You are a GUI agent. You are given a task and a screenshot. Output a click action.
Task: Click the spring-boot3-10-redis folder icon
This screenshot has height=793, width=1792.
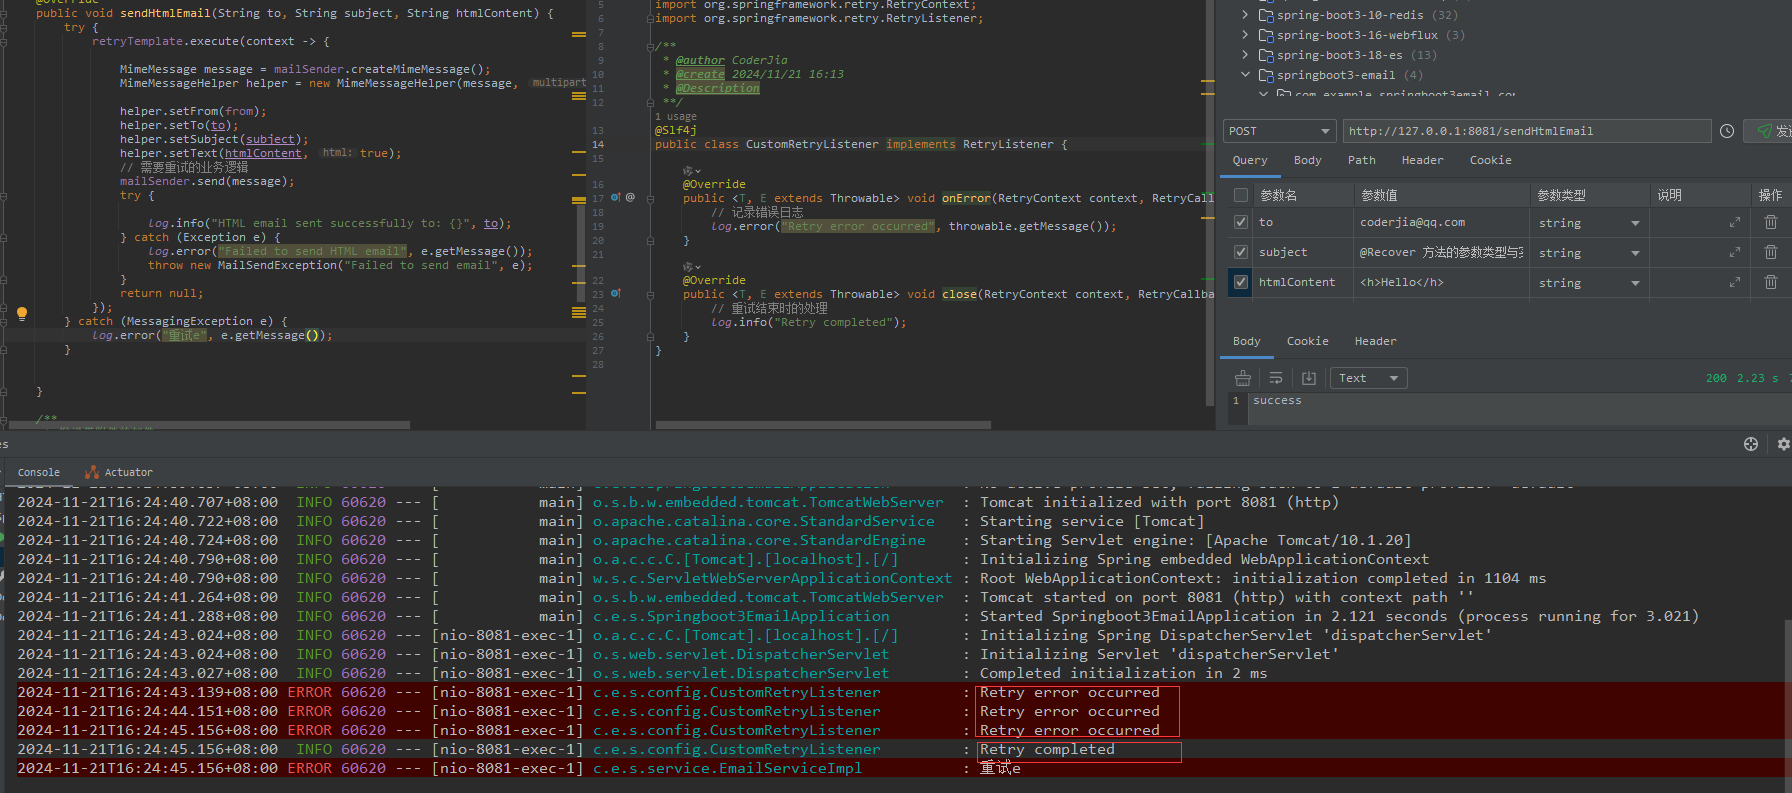coord(1266,15)
